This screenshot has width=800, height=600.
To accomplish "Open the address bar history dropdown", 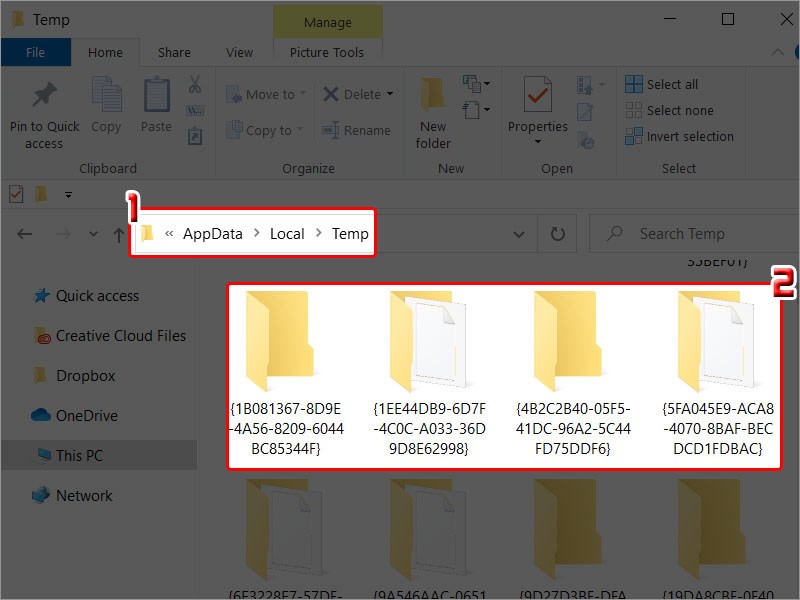I will click(x=519, y=233).
